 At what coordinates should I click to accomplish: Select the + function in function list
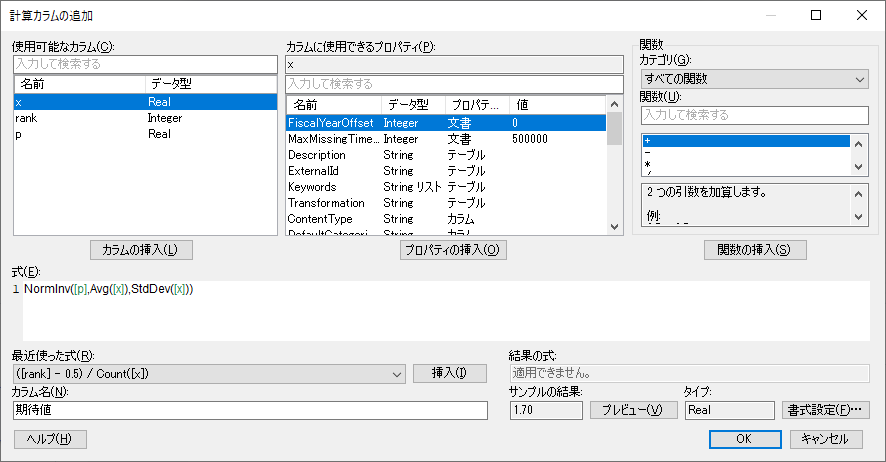746,141
